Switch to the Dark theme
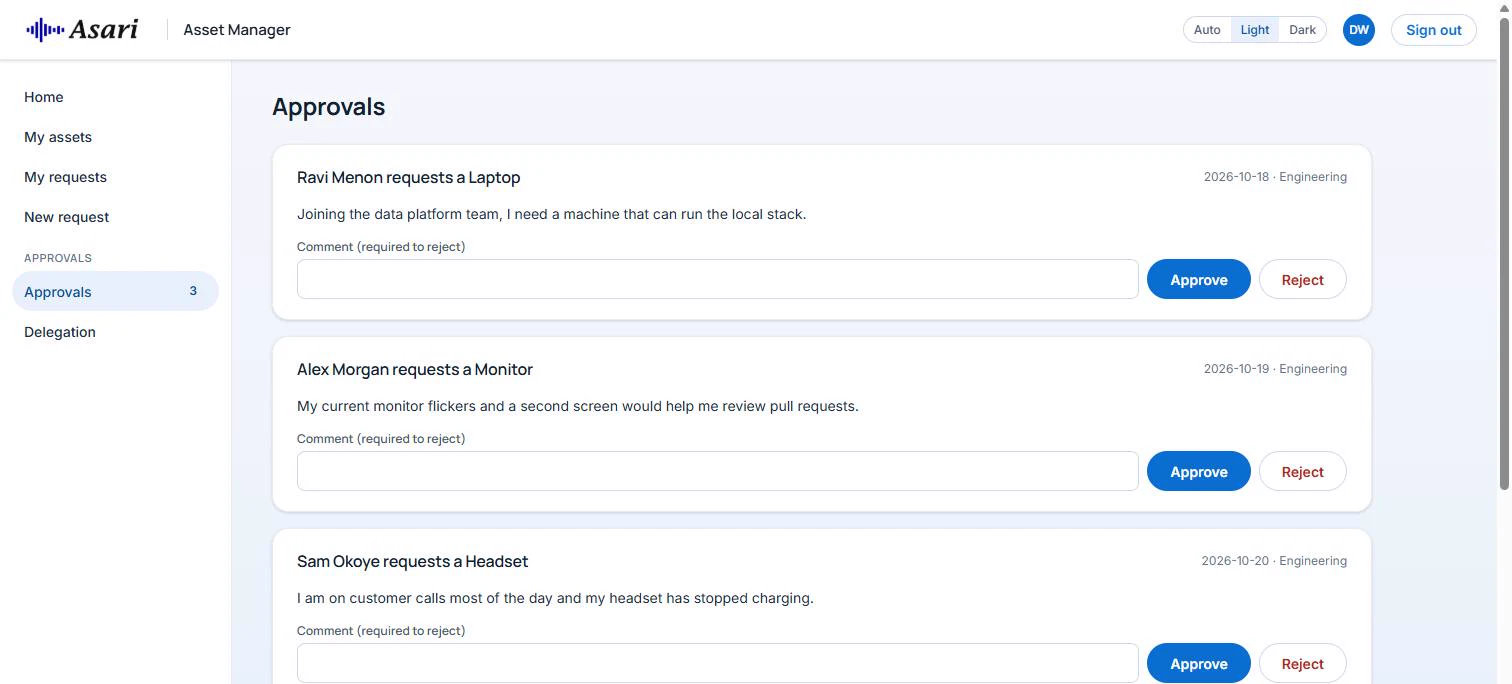The height and width of the screenshot is (684, 1512). [x=1302, y=30]
